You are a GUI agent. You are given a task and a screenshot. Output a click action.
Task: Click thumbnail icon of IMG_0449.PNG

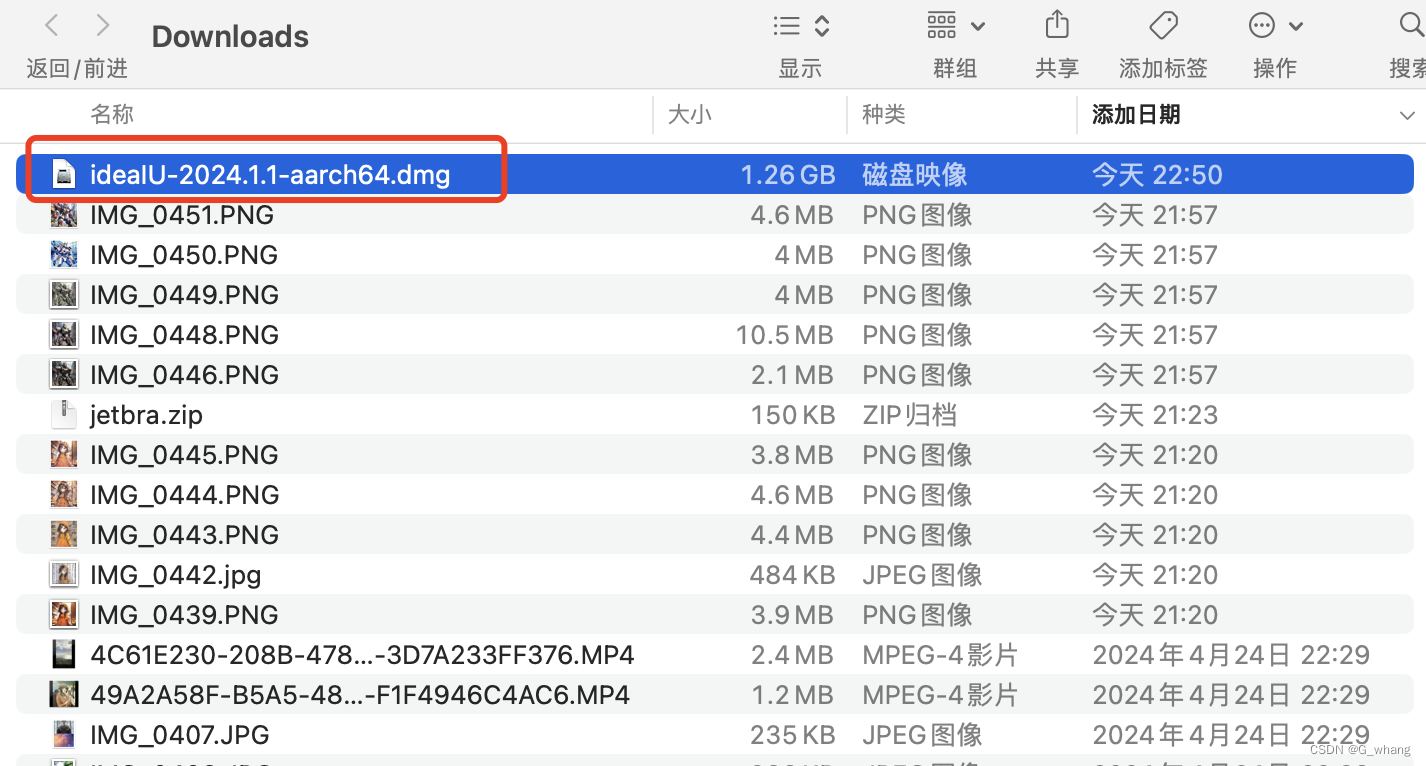click(63, 295)
